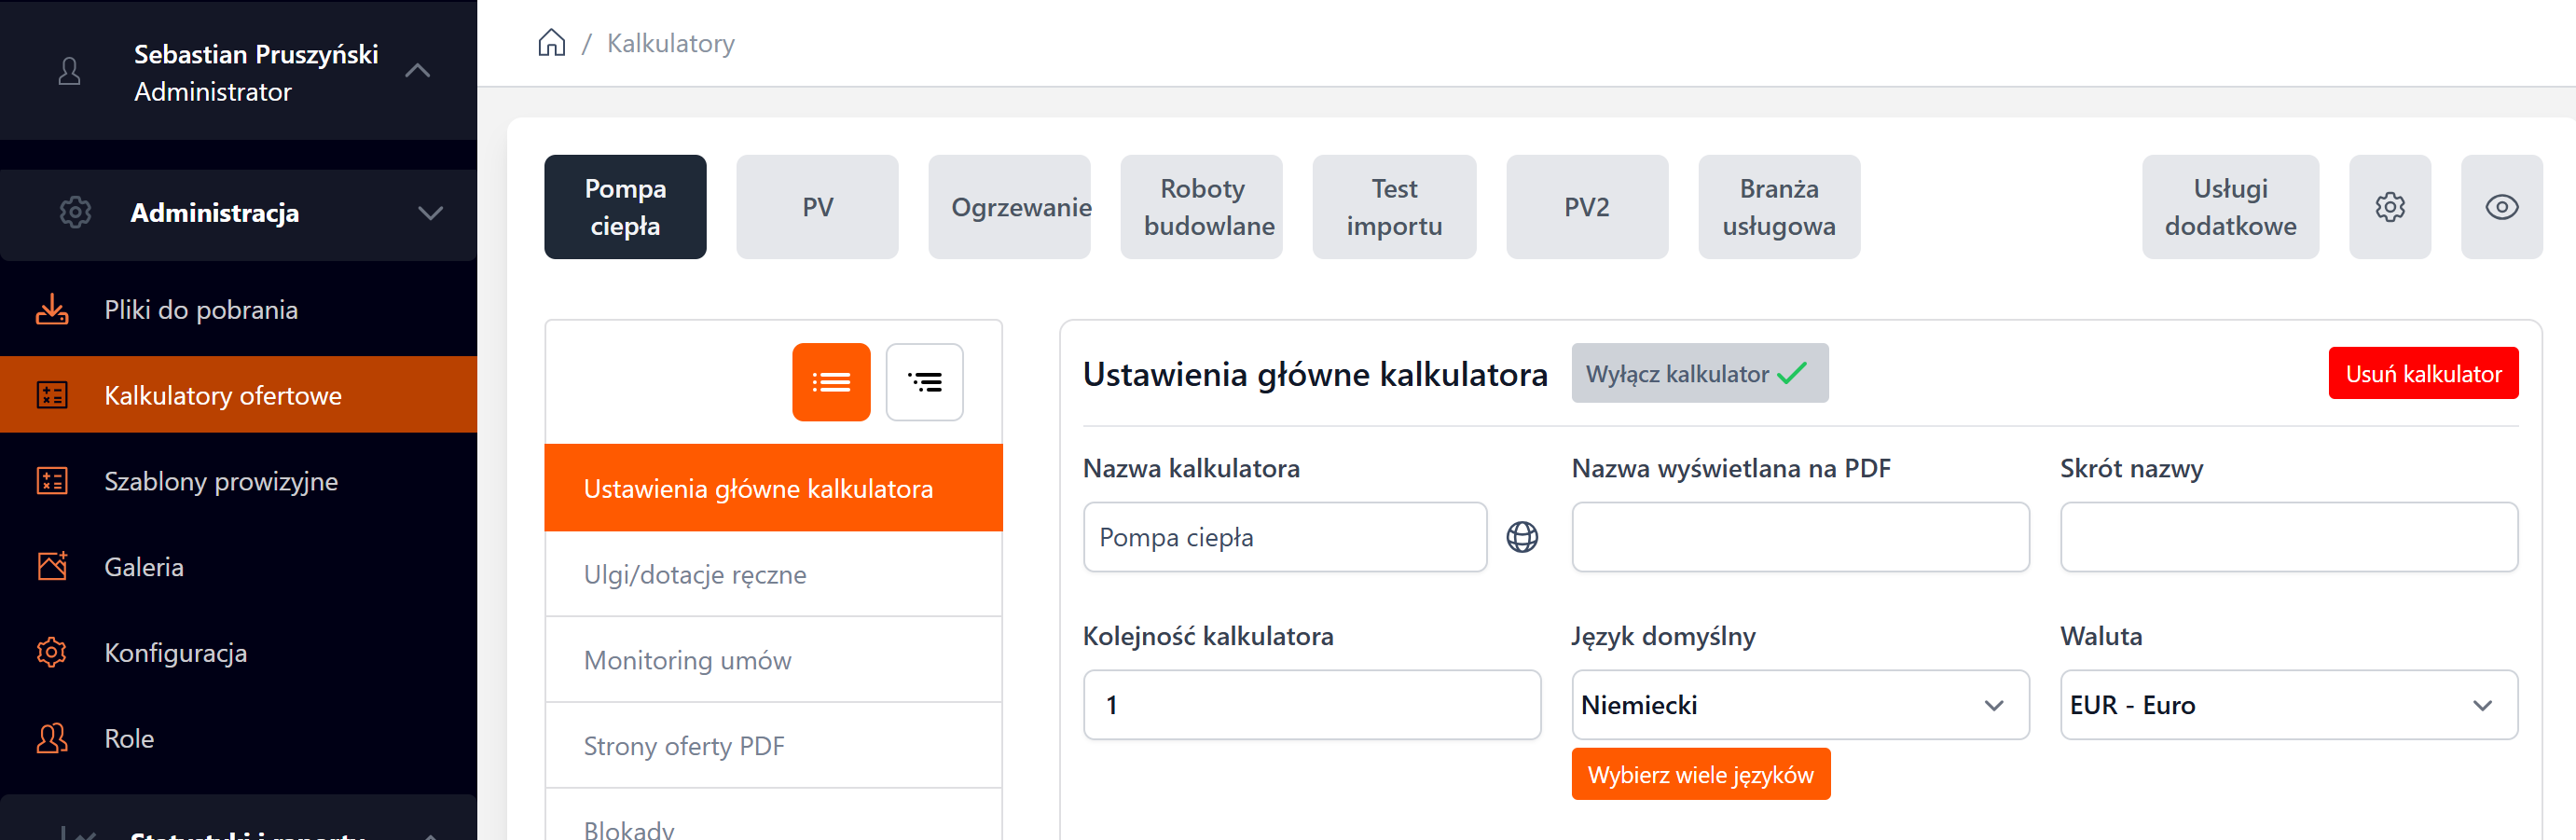Click globe translation icon beside calculator name
Viewport: 2576px width, 840px height.
pos(1522,537)
